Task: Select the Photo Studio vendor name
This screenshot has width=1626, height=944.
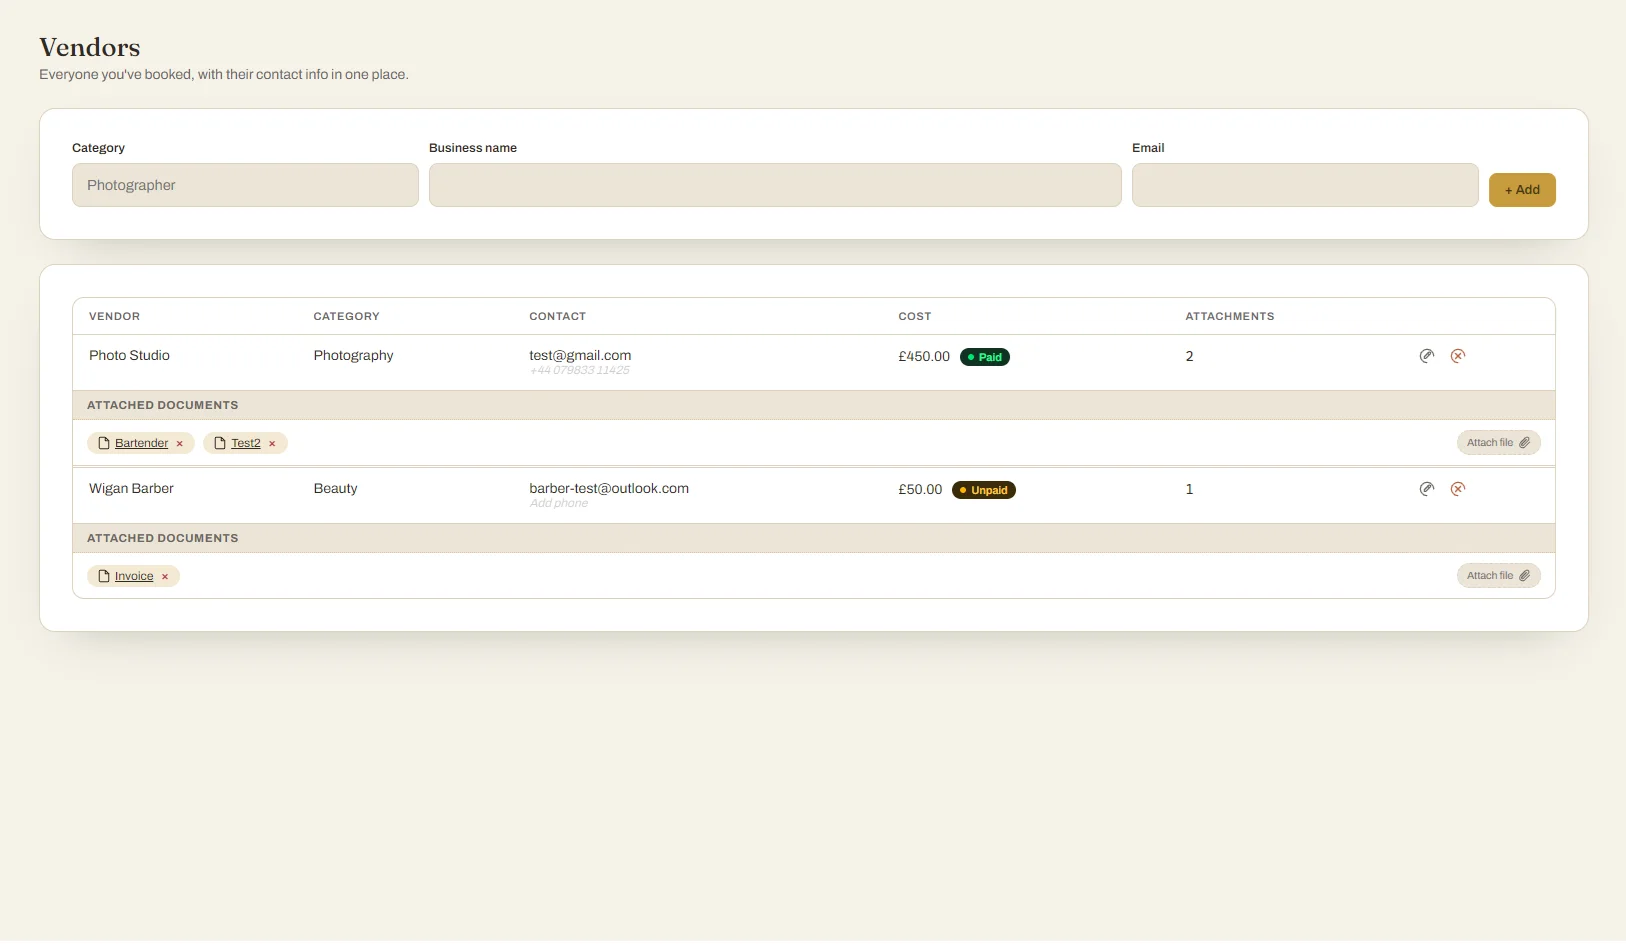Action: click(x=129, y=355)
